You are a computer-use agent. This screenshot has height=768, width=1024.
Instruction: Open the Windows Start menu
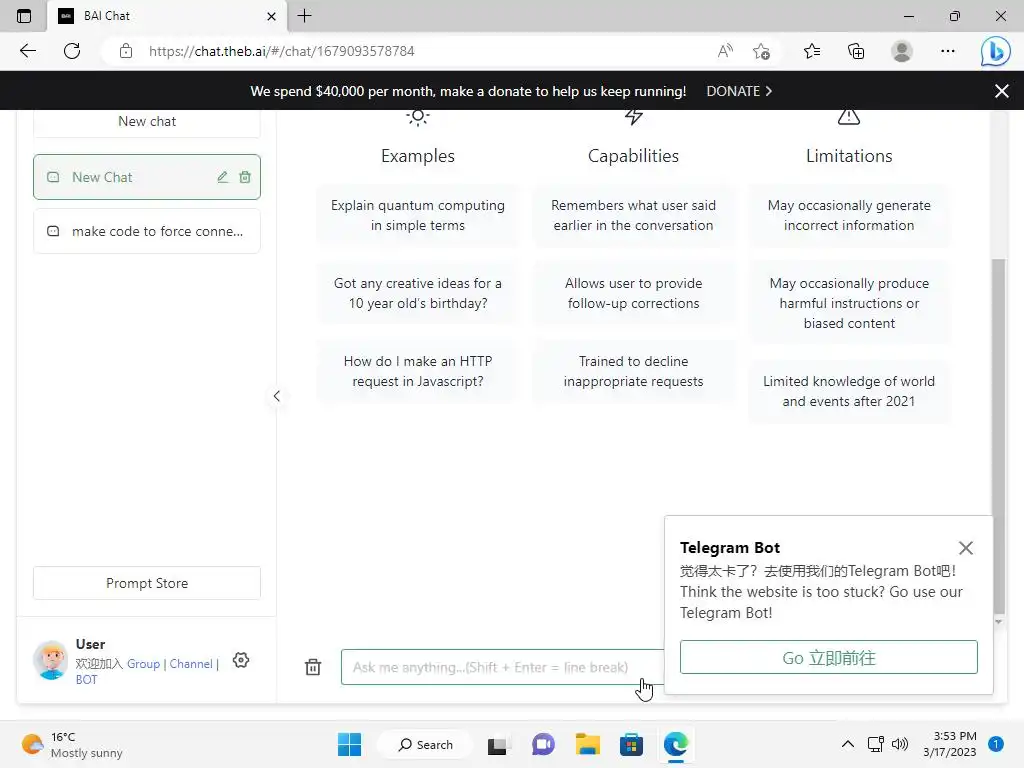pyautogui.click(x=349, y=744)
